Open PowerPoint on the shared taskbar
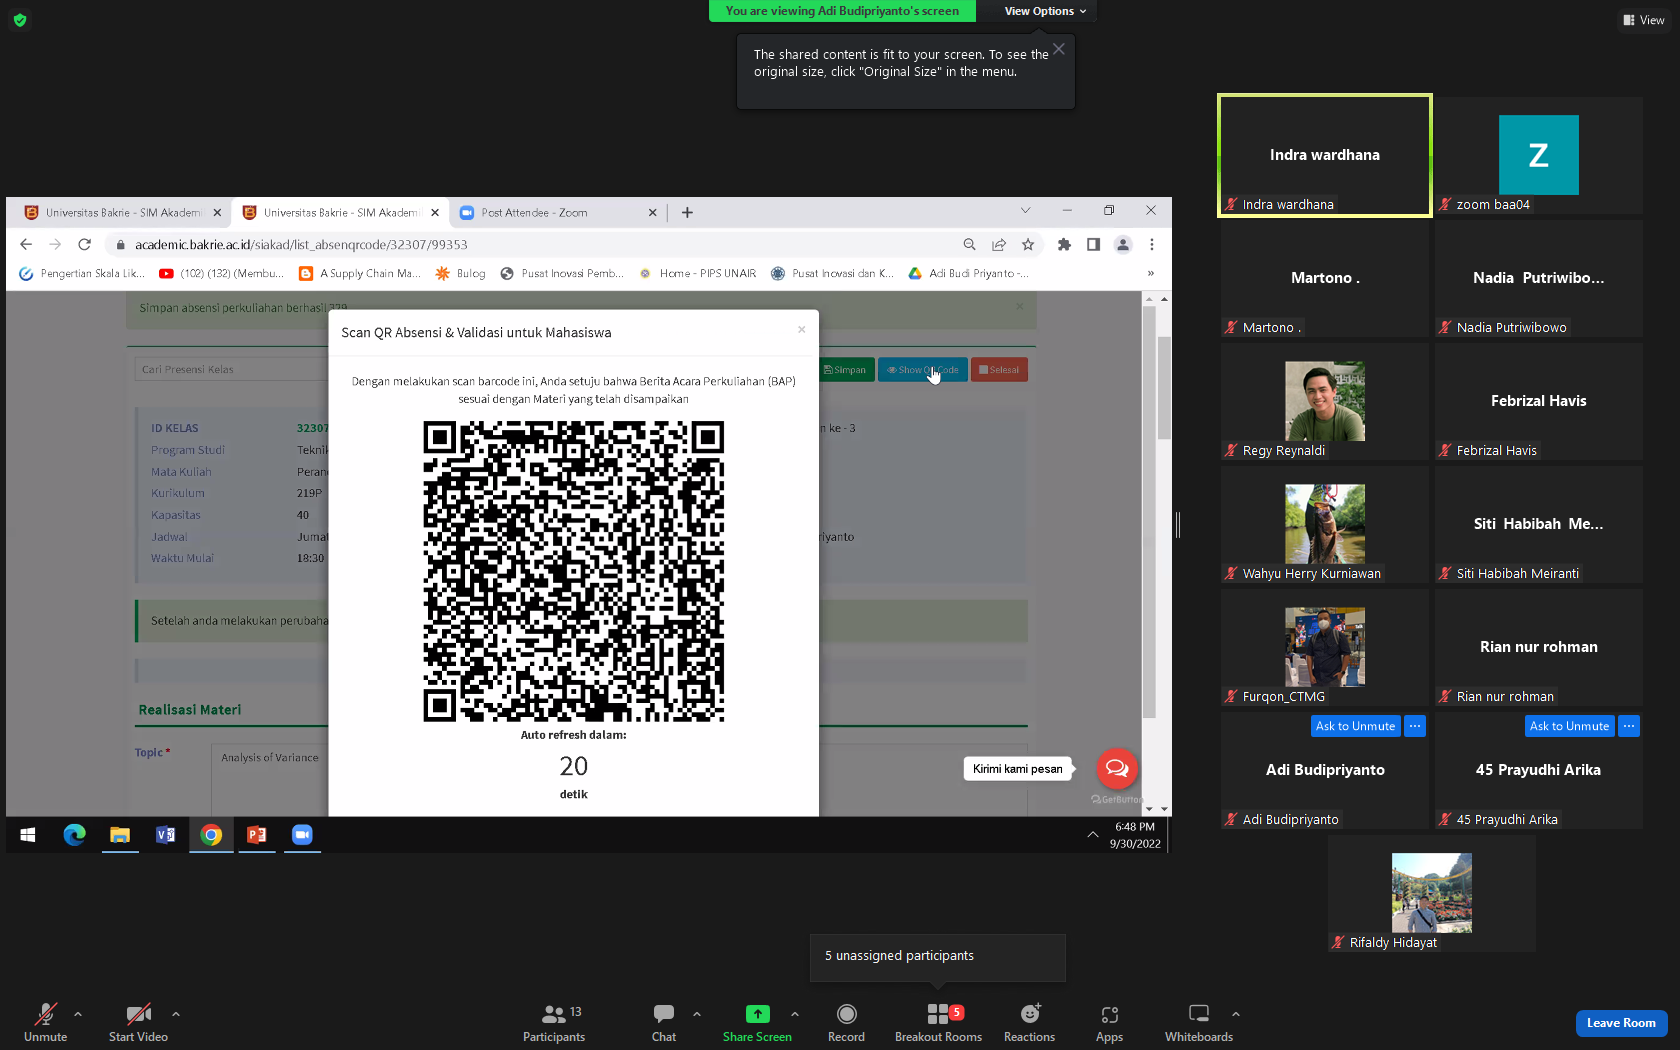The image size is (1680, 1050). coord(257,835)
